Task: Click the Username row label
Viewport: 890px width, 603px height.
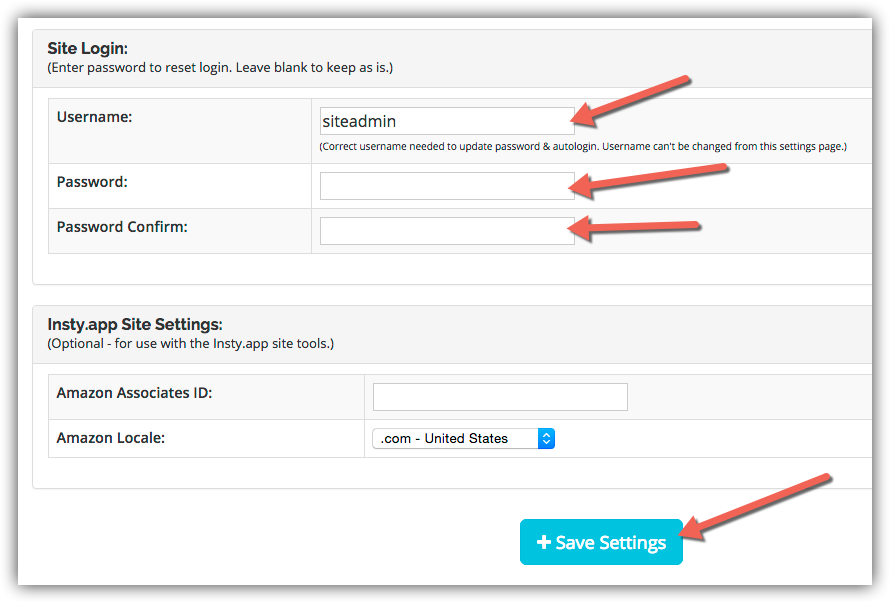Action: click(x=94, y=117)
